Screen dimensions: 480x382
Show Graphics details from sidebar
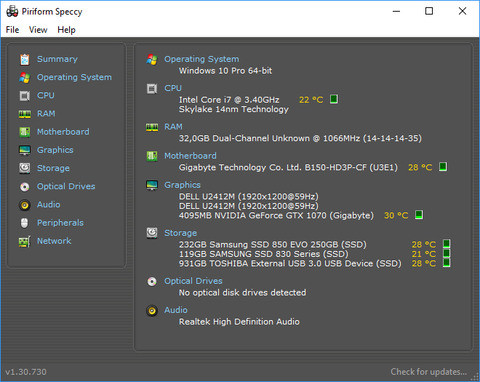(x=55, y=150)
